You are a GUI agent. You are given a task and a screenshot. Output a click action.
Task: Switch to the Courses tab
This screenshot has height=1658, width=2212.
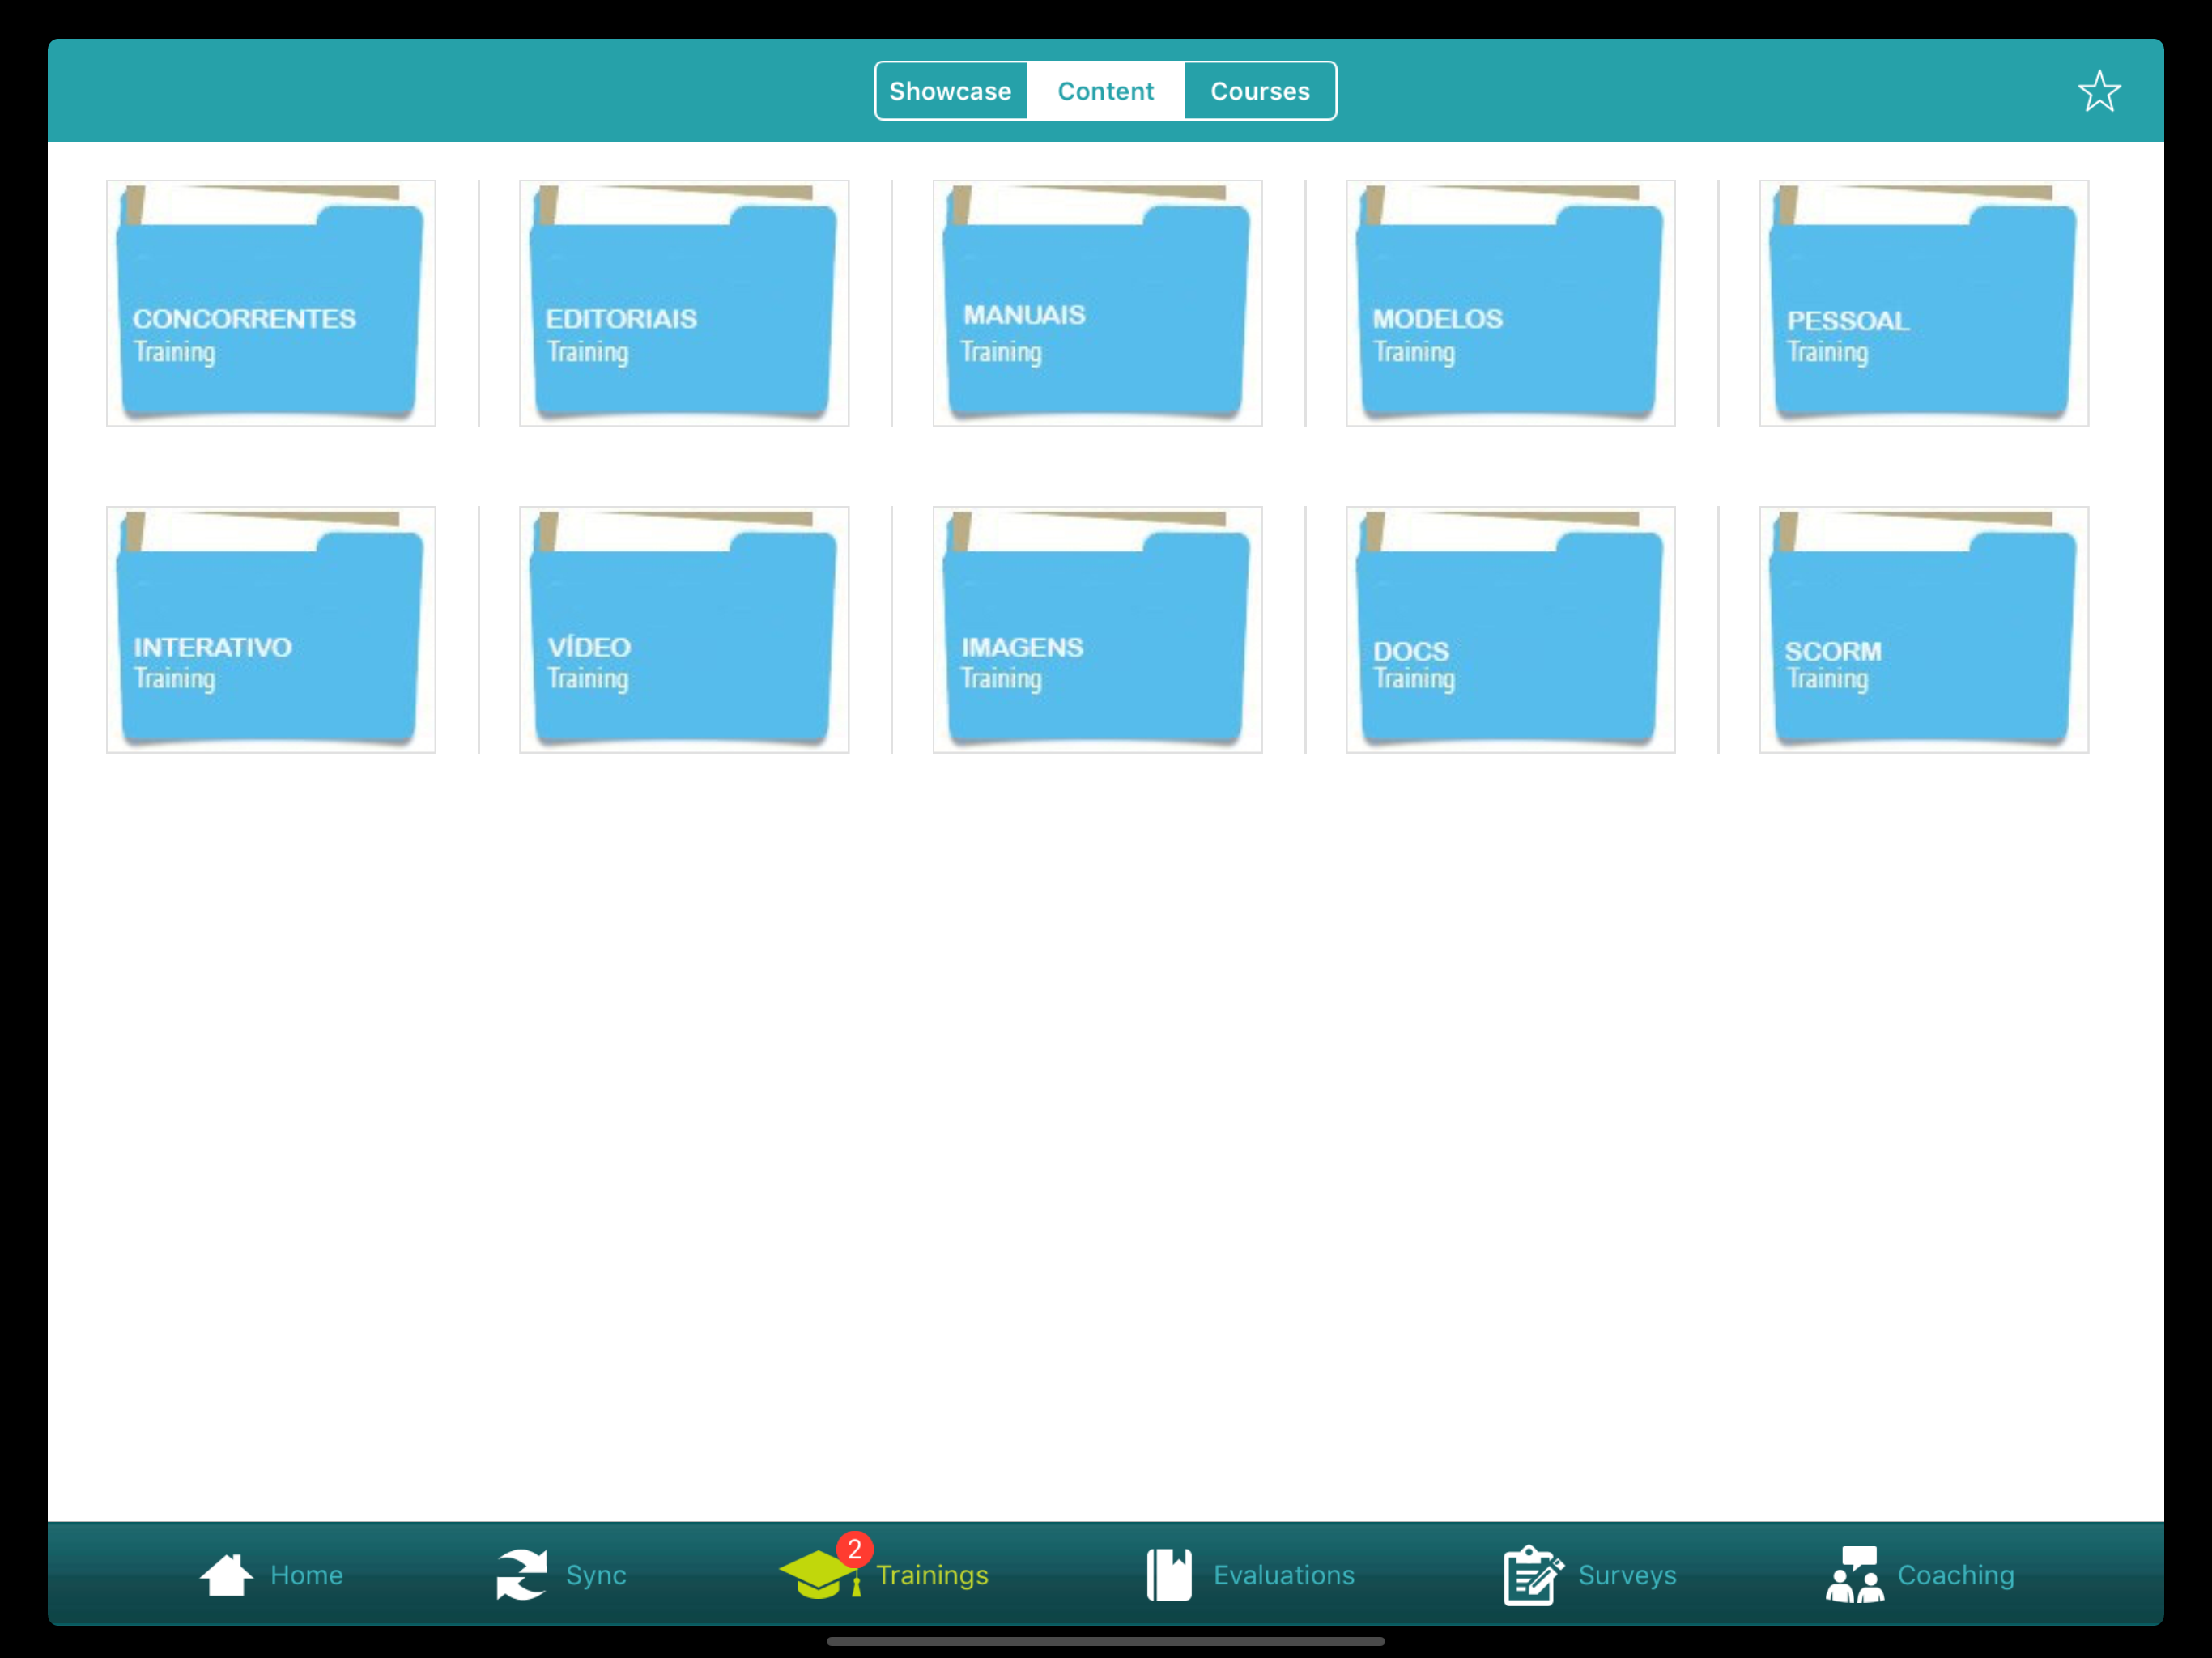tap(1260, 91)
